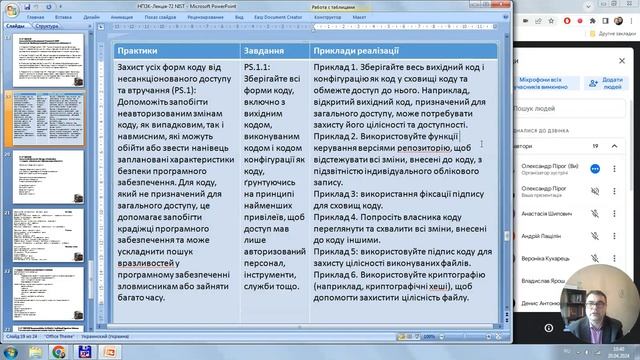640x360 pixels.
Task: Open the Рецензирование ribbon tab
Action: [x=205, y=17]
